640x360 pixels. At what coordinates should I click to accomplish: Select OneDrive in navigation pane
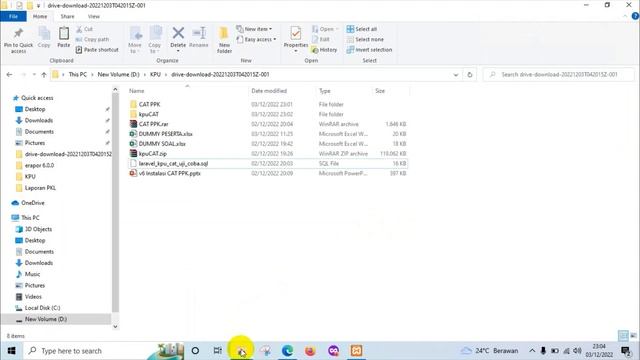33,203
